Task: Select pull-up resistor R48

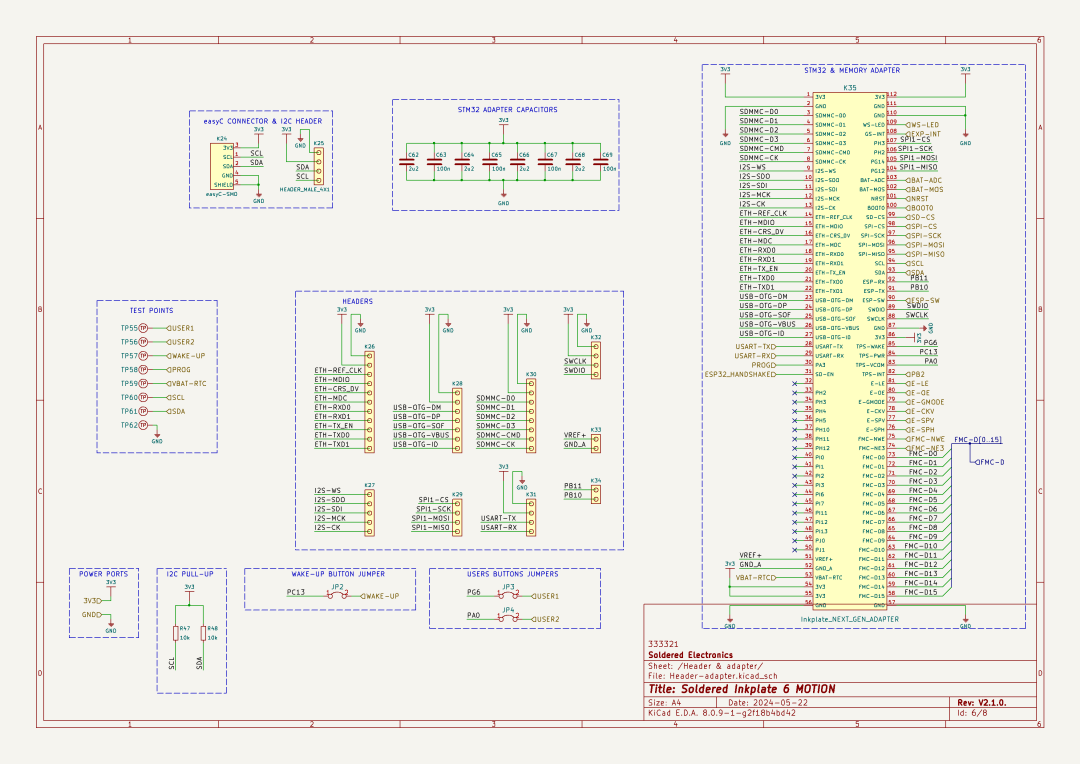Action: click(203, 633)
